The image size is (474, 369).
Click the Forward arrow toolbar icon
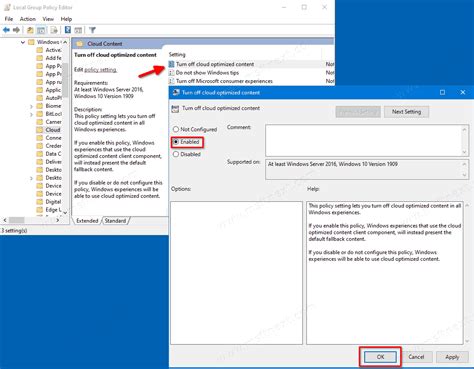(x=16, y=30)
